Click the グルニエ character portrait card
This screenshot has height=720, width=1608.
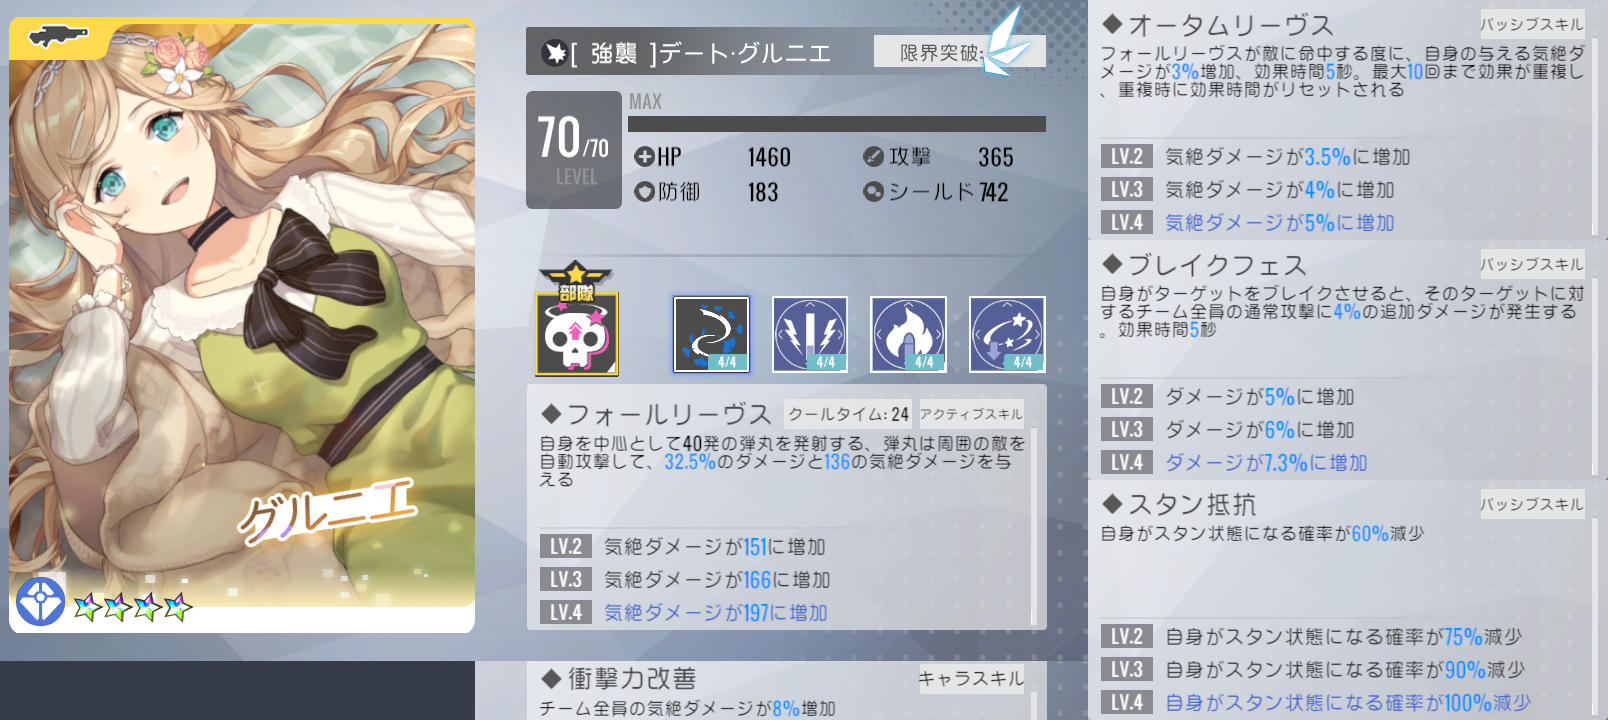pos(242,325)
